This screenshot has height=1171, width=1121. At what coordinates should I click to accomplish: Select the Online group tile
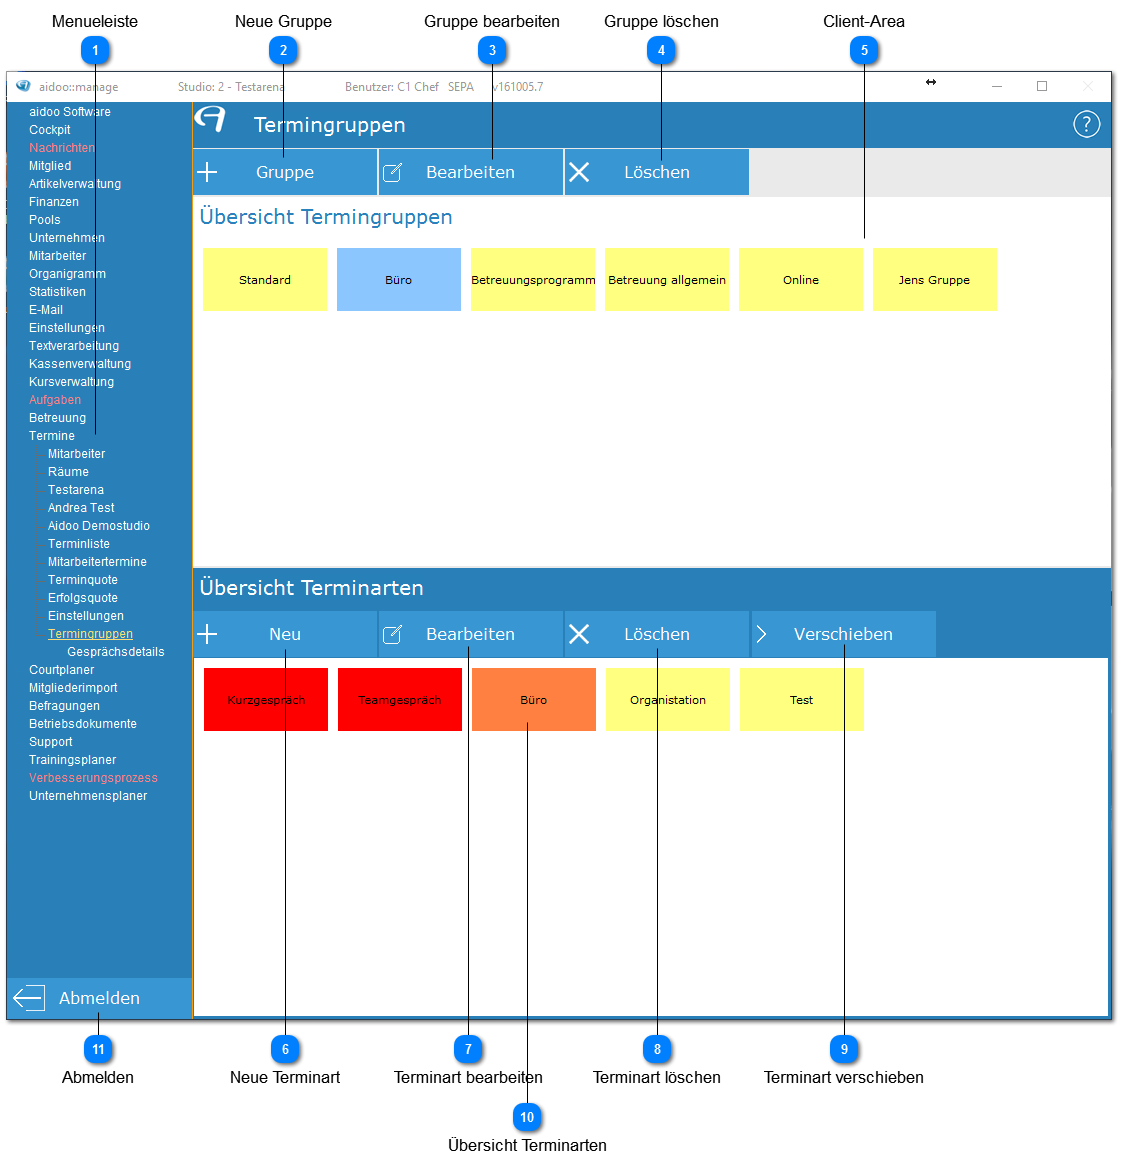(x=801, y=280)
